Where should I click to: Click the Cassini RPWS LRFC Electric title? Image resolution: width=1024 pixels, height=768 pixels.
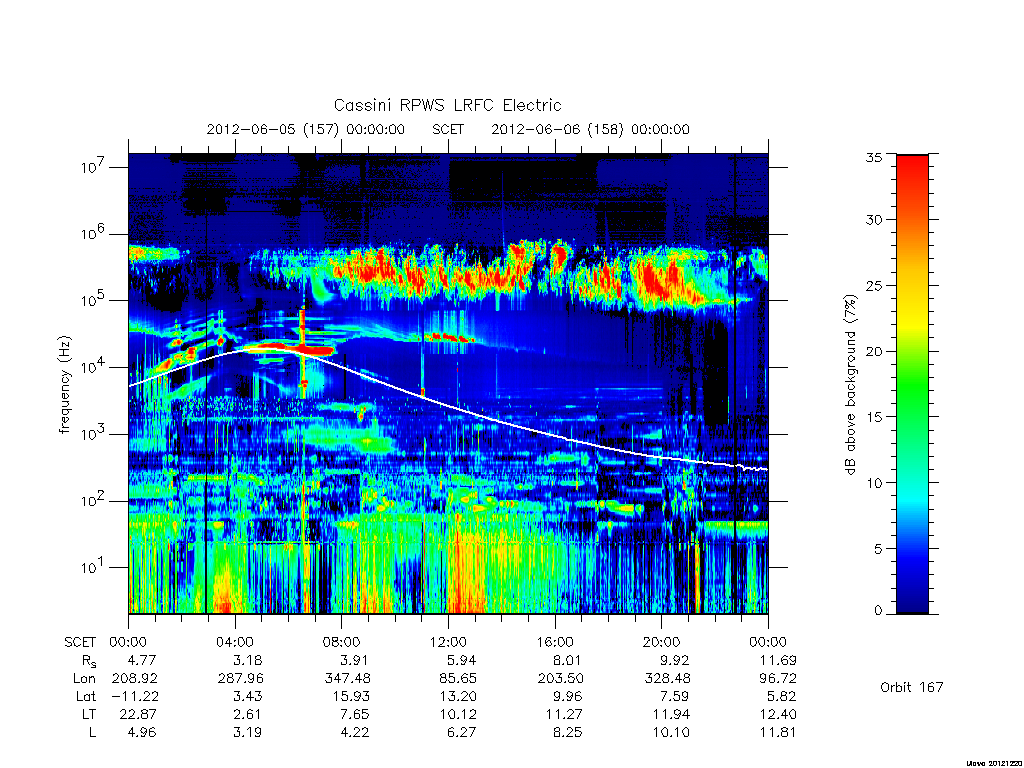pyautogui.click(x=447, y=105)
